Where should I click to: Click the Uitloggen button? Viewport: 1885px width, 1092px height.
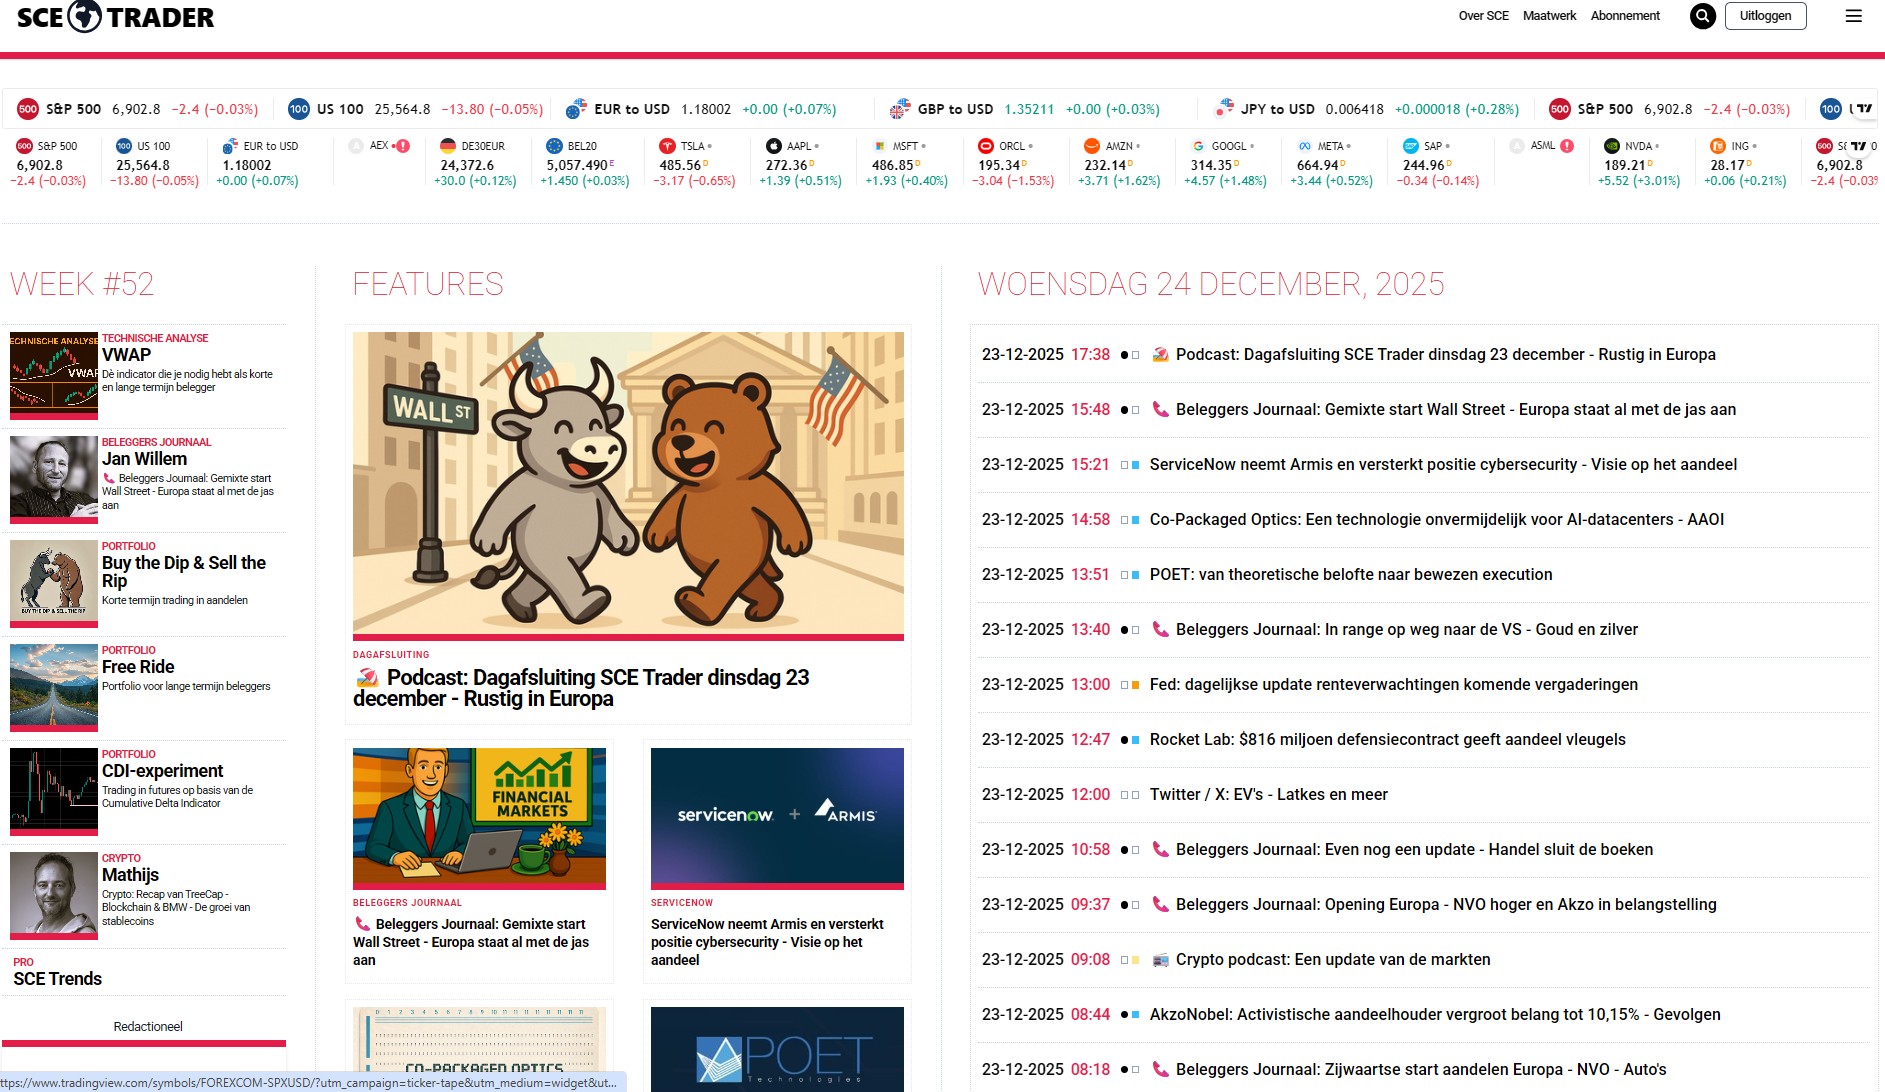1765,16
